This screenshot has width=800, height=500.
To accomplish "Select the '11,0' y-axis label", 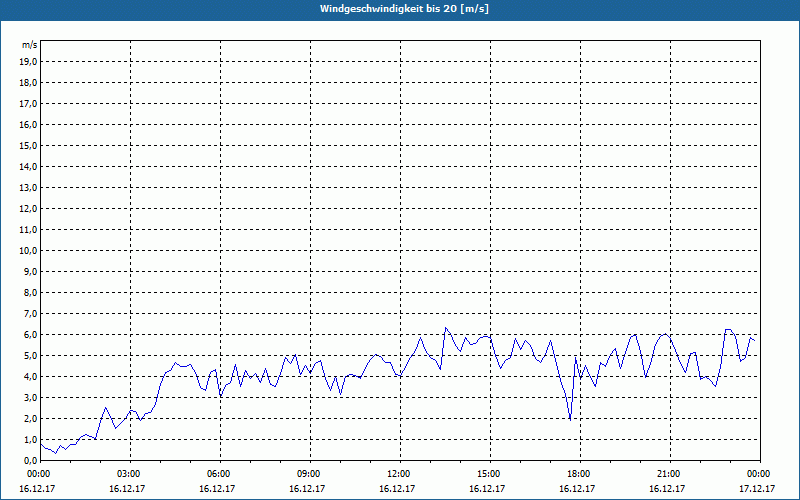I will [x=28, y=230].
